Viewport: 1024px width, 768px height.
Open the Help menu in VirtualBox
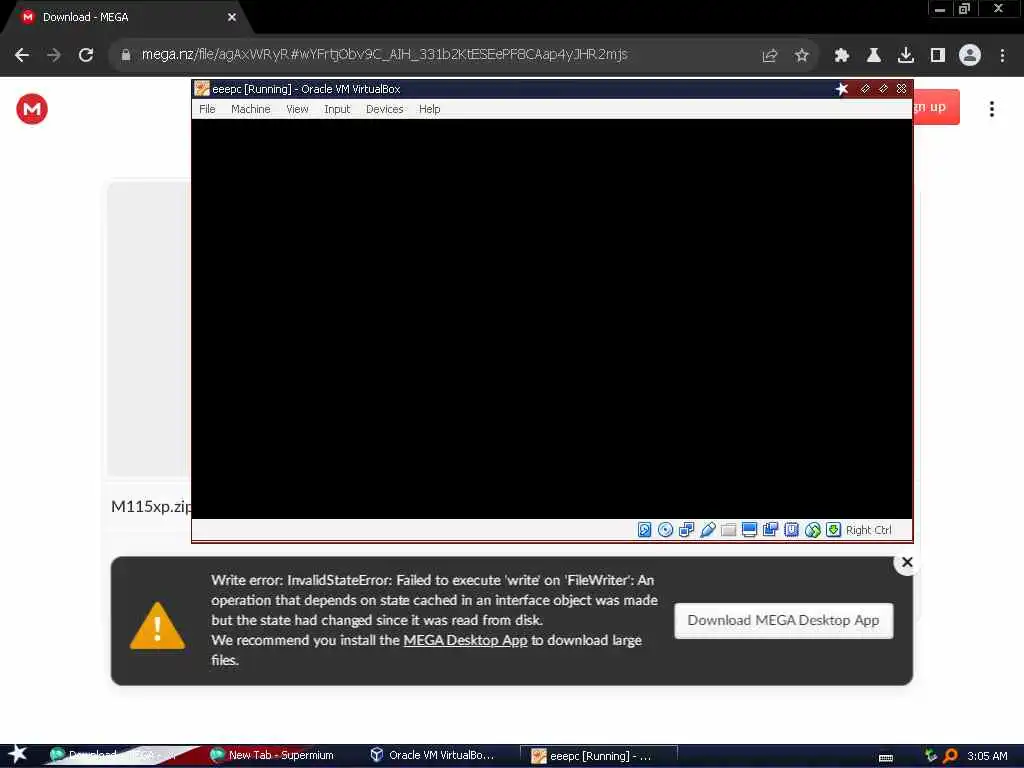click(x=429, y=109)
